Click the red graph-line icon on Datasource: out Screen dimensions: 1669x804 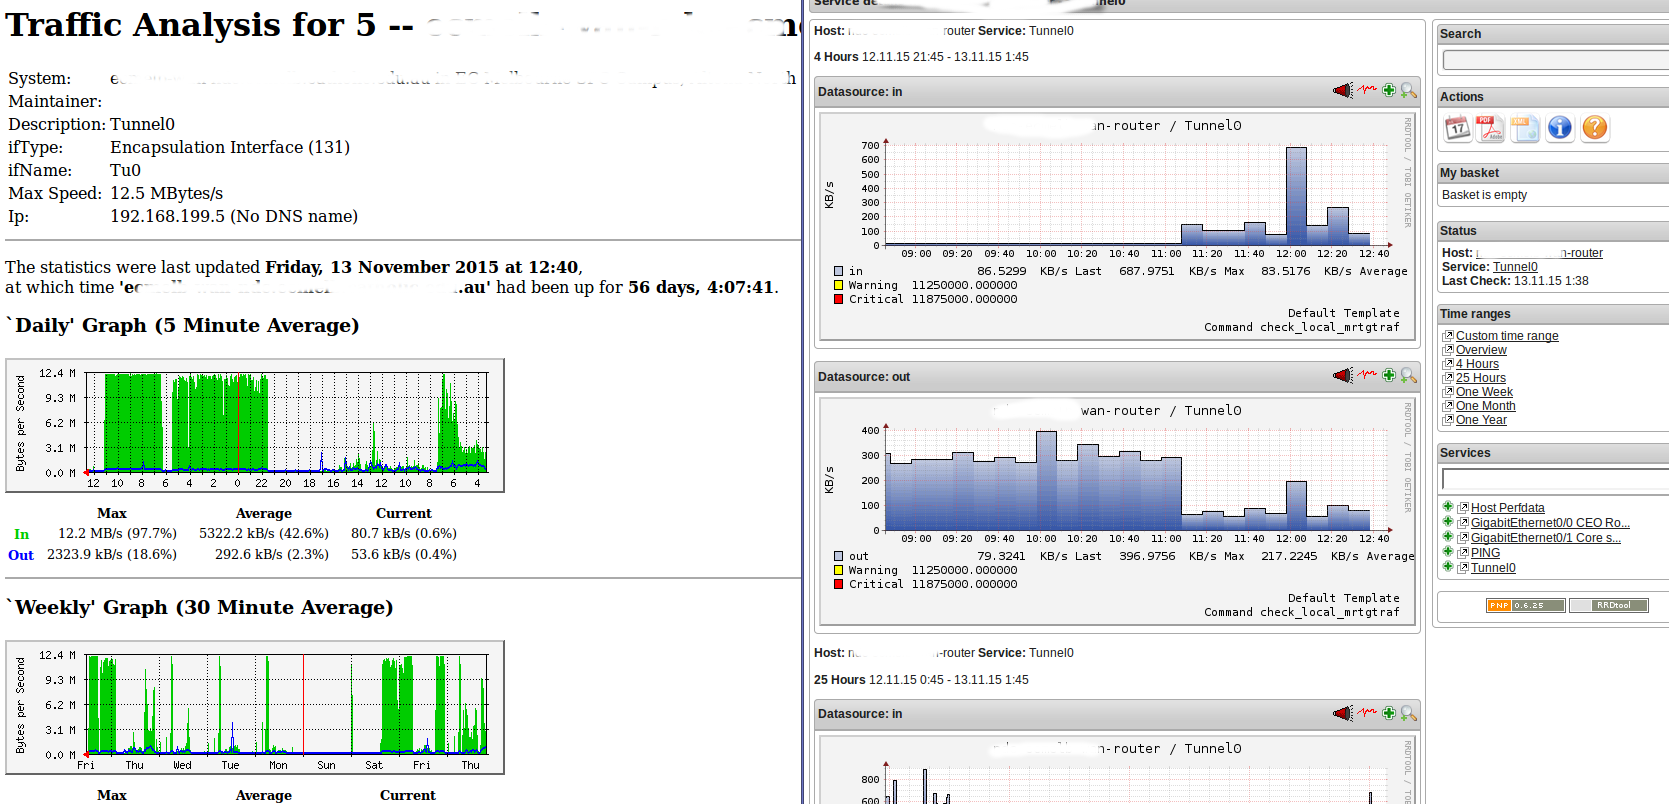[1367, 375]
